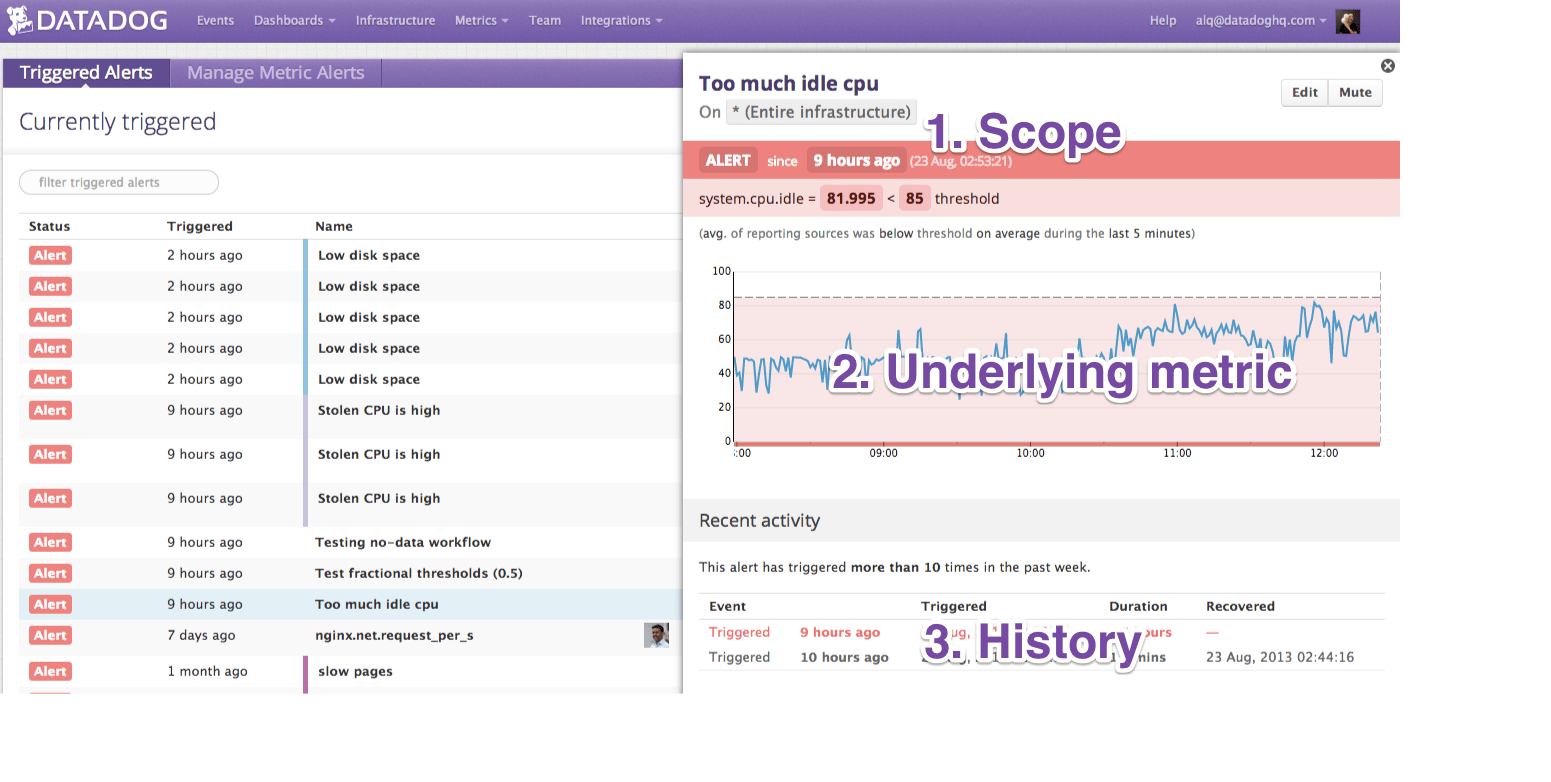Click the red Alert badge for slow pages

pyautogui.click(x=50, y=671)
